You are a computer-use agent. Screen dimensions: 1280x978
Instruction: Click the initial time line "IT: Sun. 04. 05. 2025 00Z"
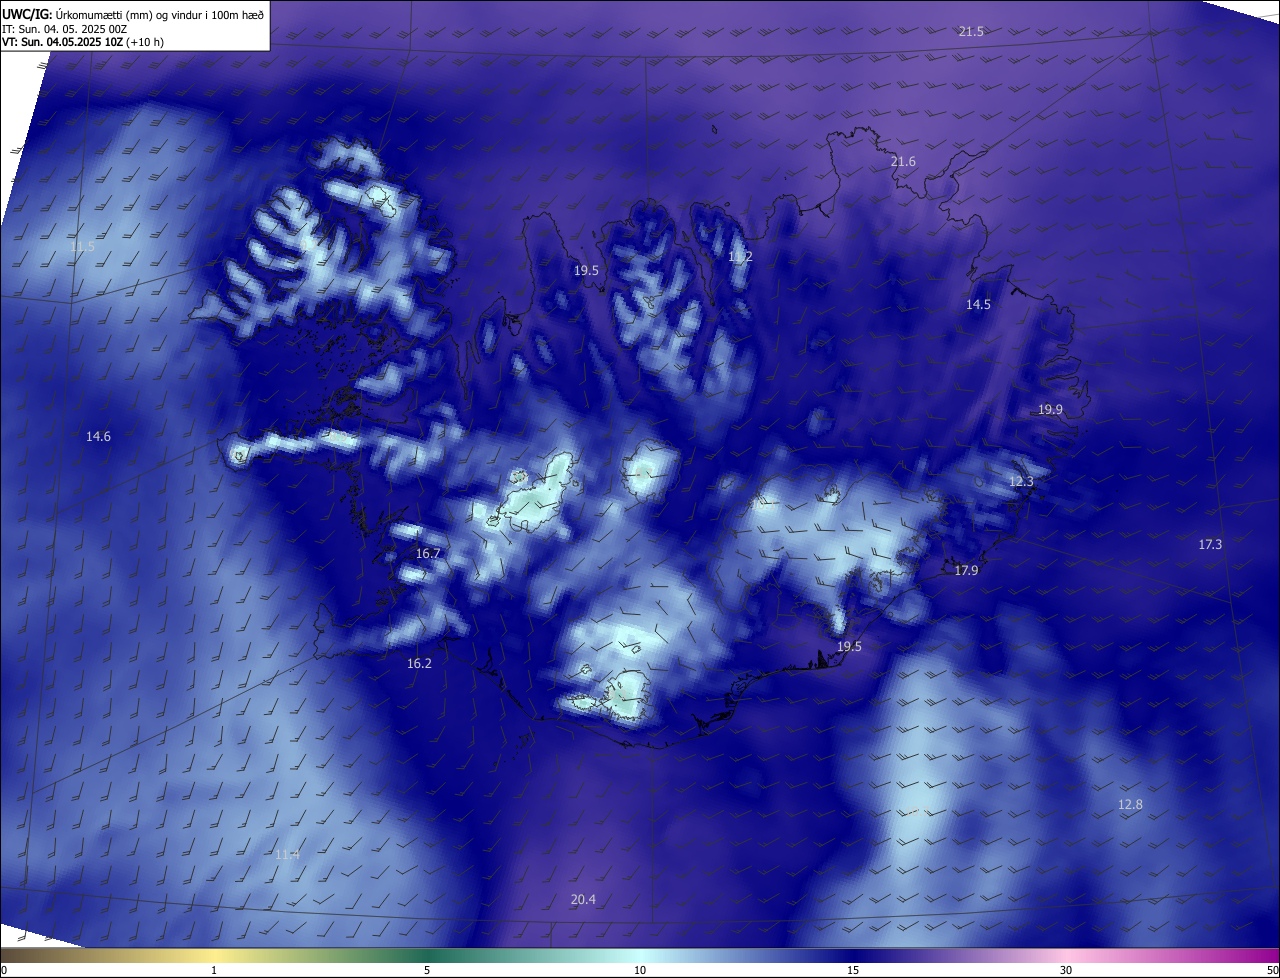[64, 29]
